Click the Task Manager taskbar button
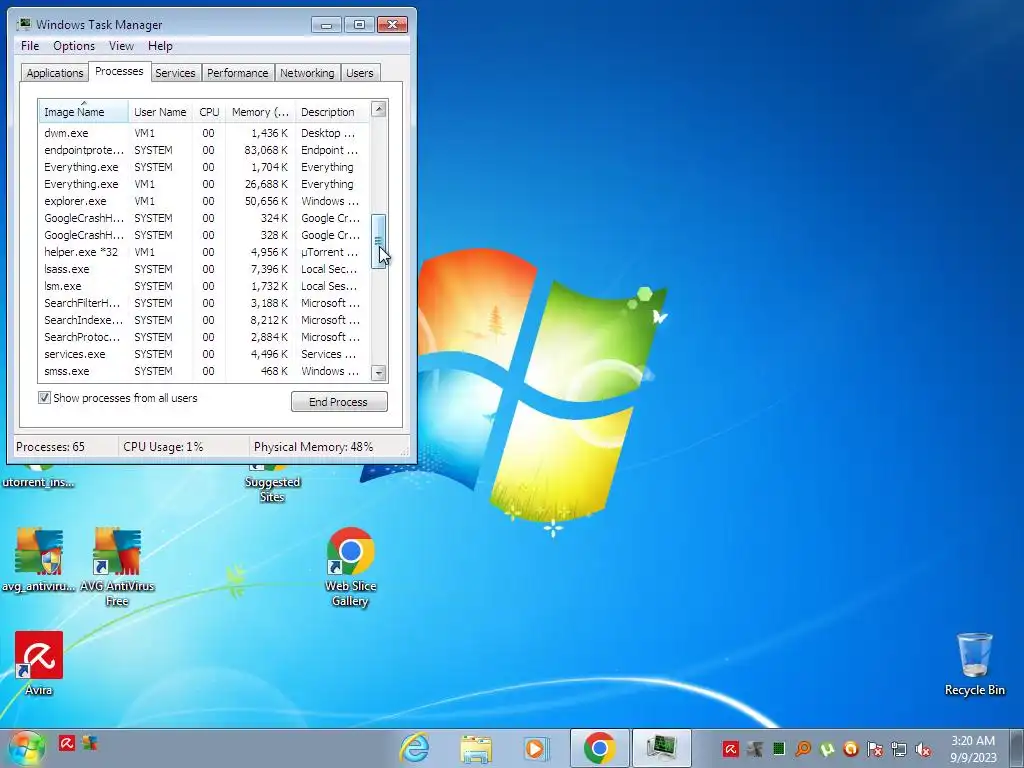 point(662,748)
